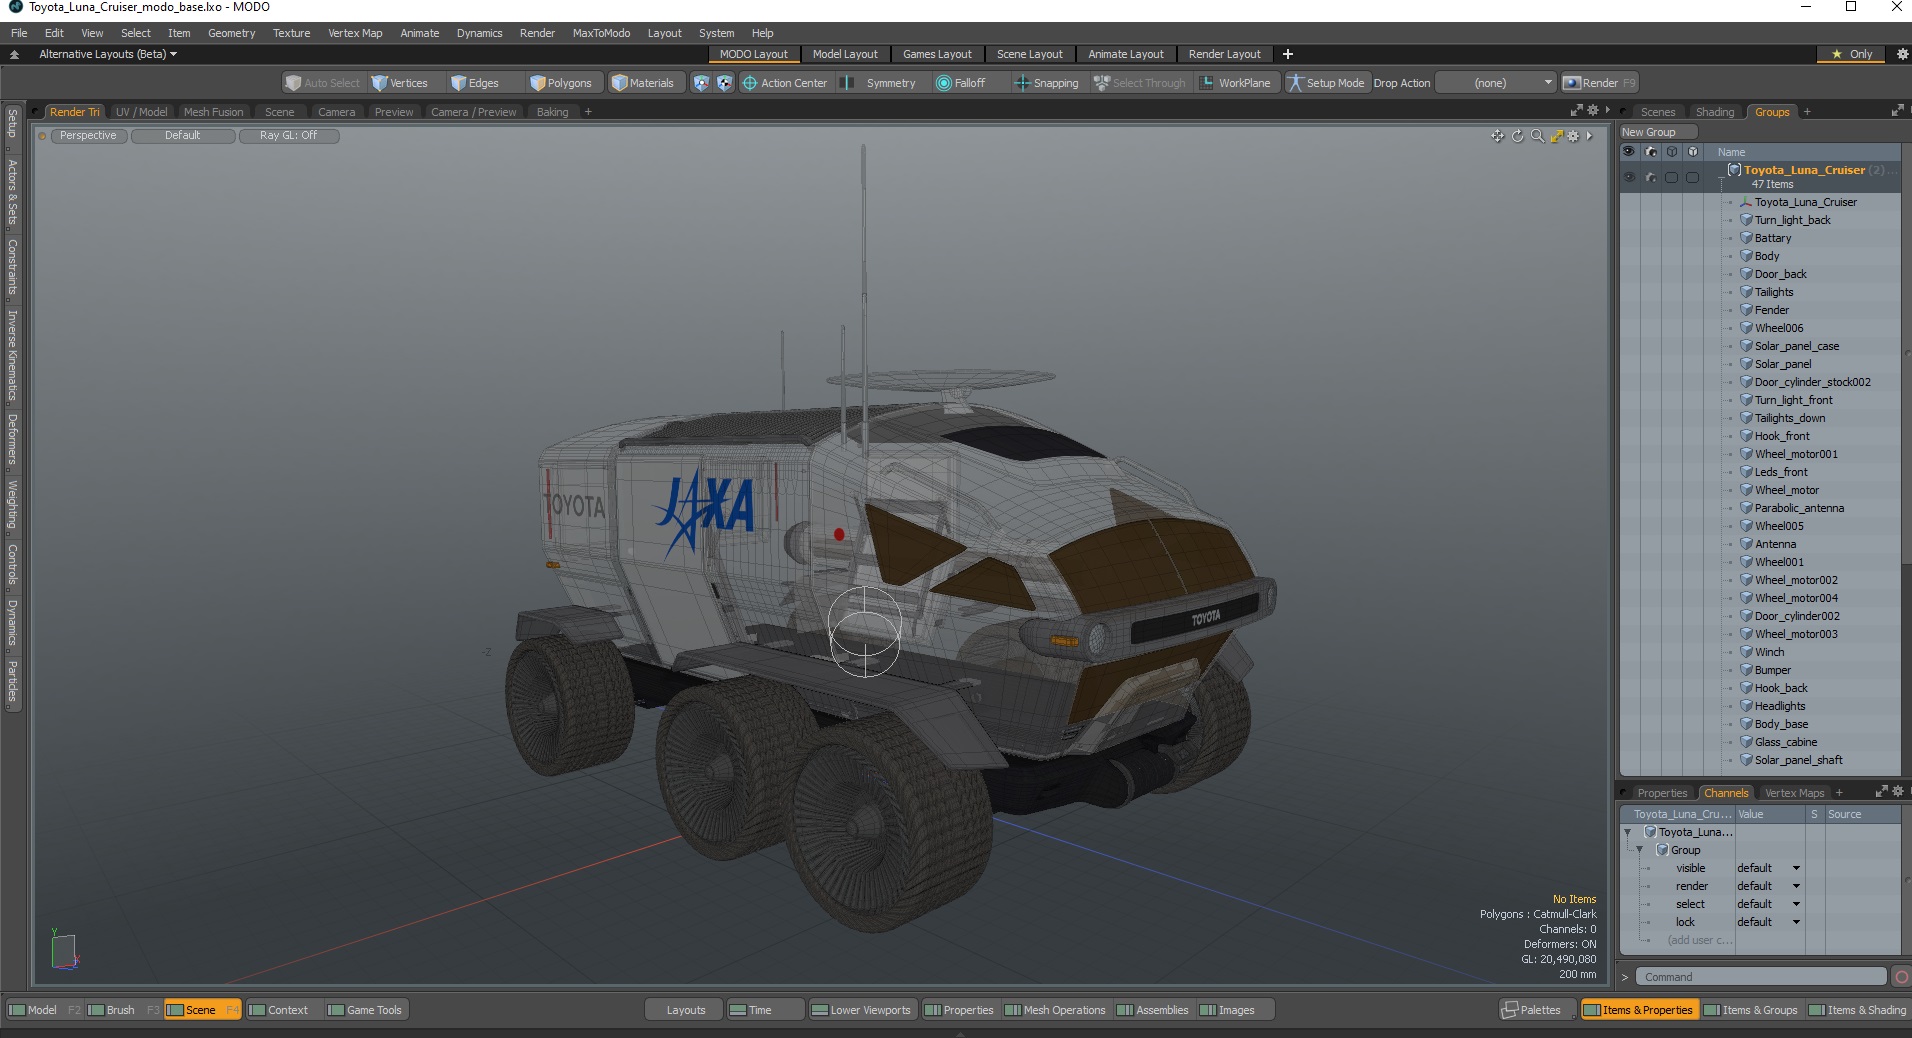The height and width of the screenshot is (1038, 1912).
Task: Expand Groups panel with maximize icon
Action: click(1897, 111)
